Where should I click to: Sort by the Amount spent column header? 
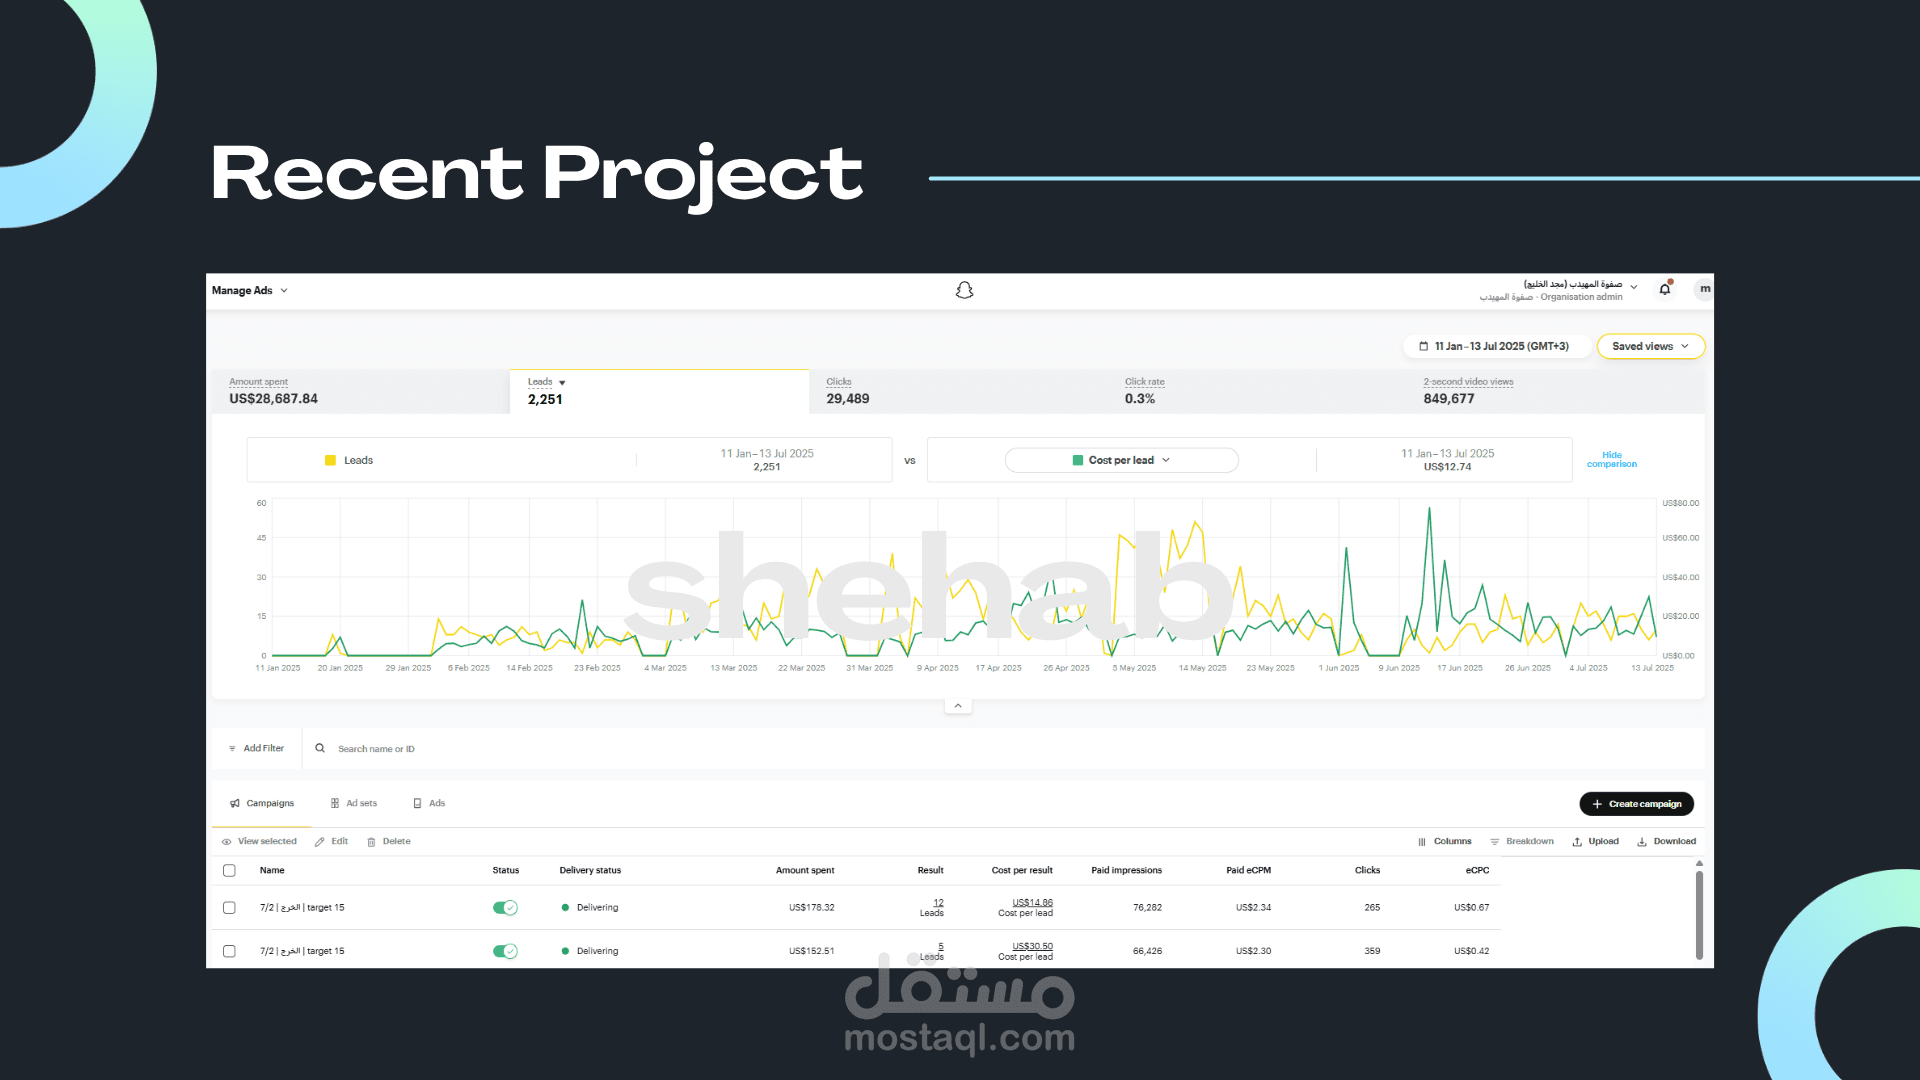click(x=805, y=870)
